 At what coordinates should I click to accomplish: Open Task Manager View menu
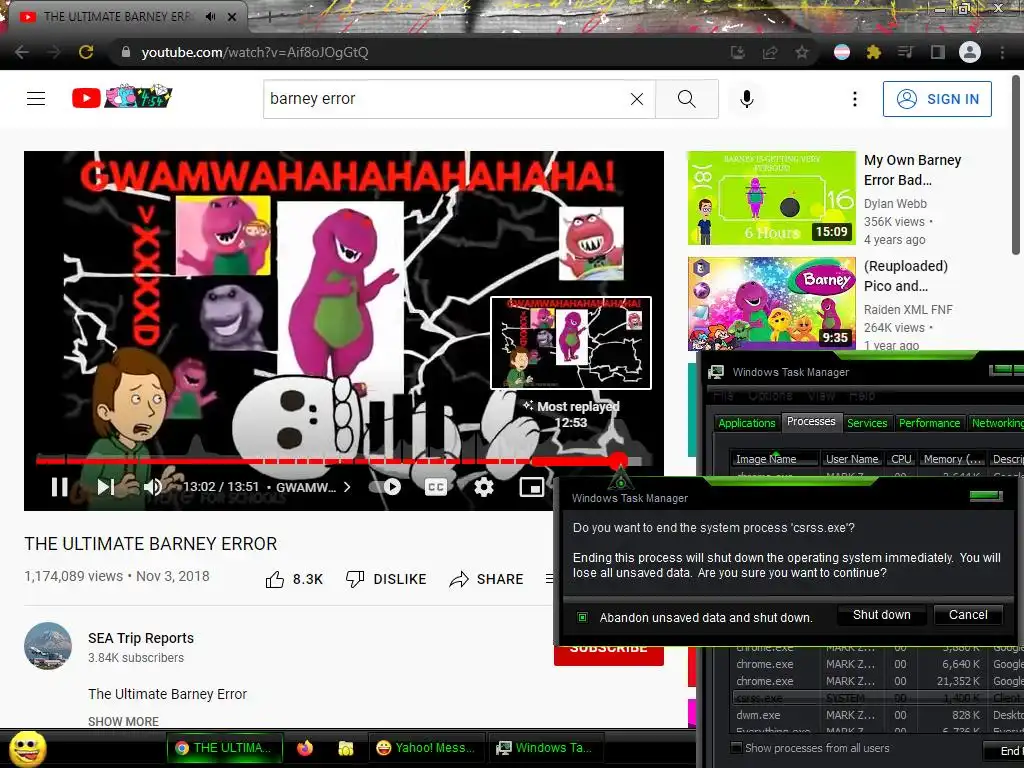[x=821, y=396]
